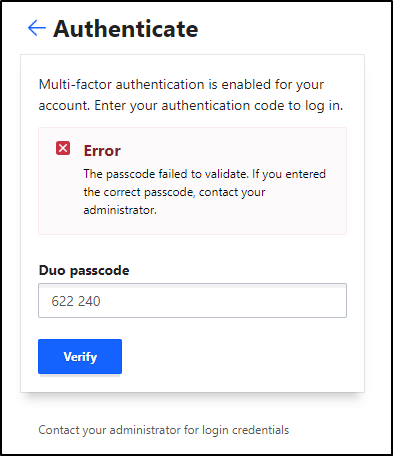Screen dimensions: 393x456
Task: Click the 622 240 placeholder text
Action: tap(76, 301)
